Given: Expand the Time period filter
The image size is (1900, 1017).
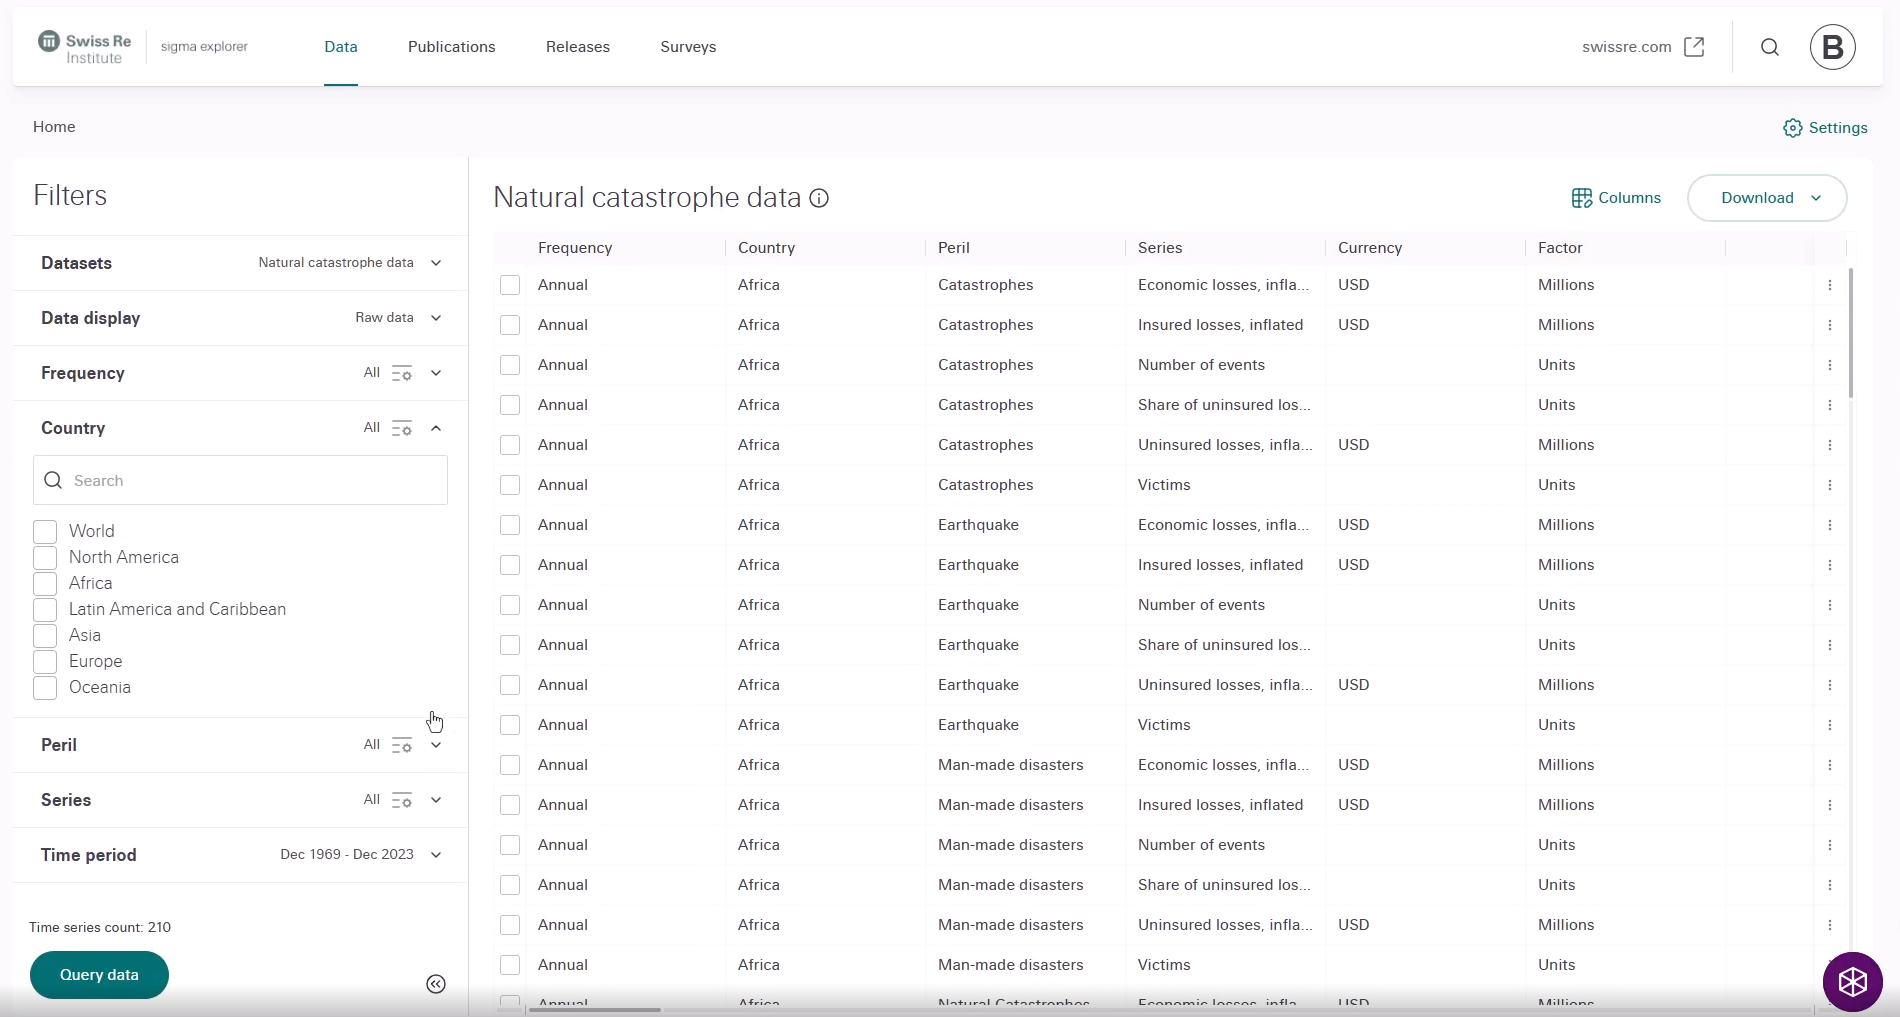Looking at the screenshot, I should click(436, 855).
